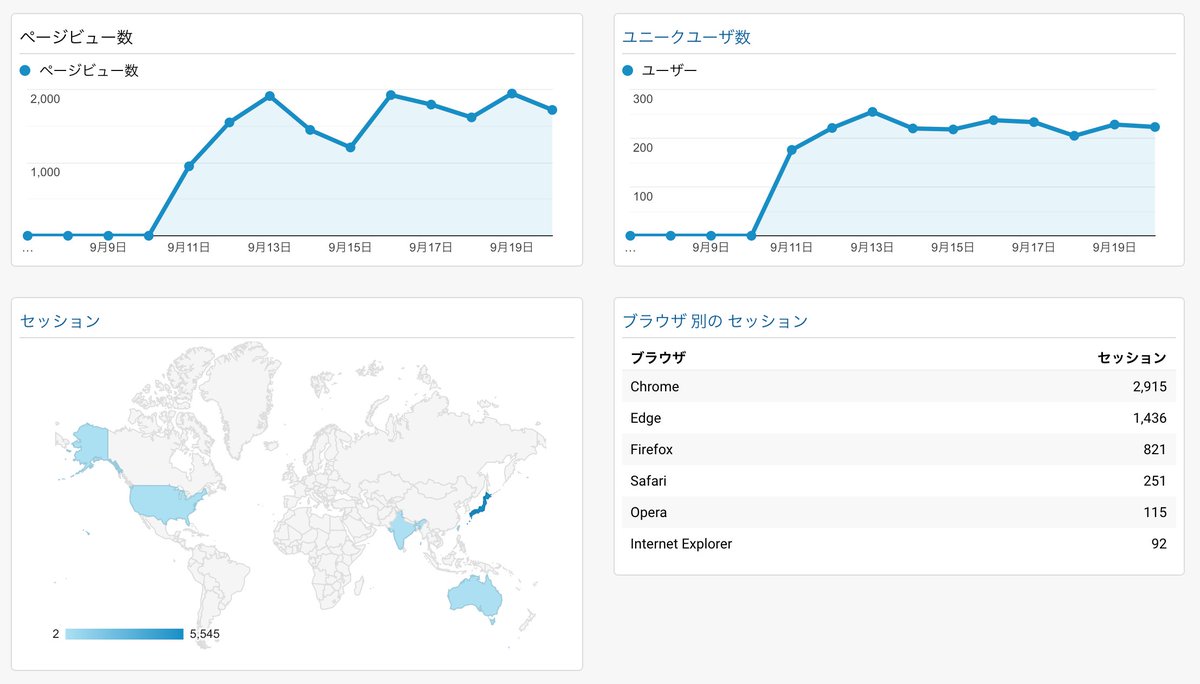Click the blue ページビュー数 legend dot
Screen dimensions: 1200x684
[x=26, y=71]
